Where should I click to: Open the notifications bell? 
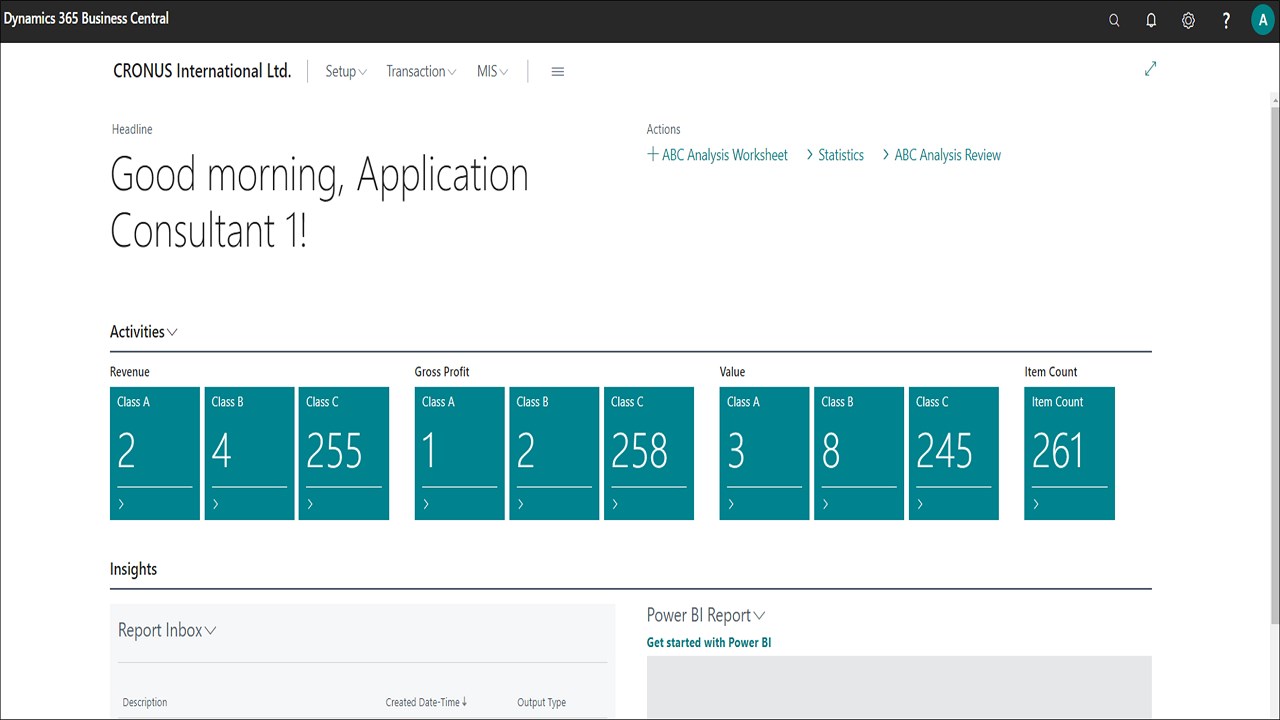coord(1151,20)
